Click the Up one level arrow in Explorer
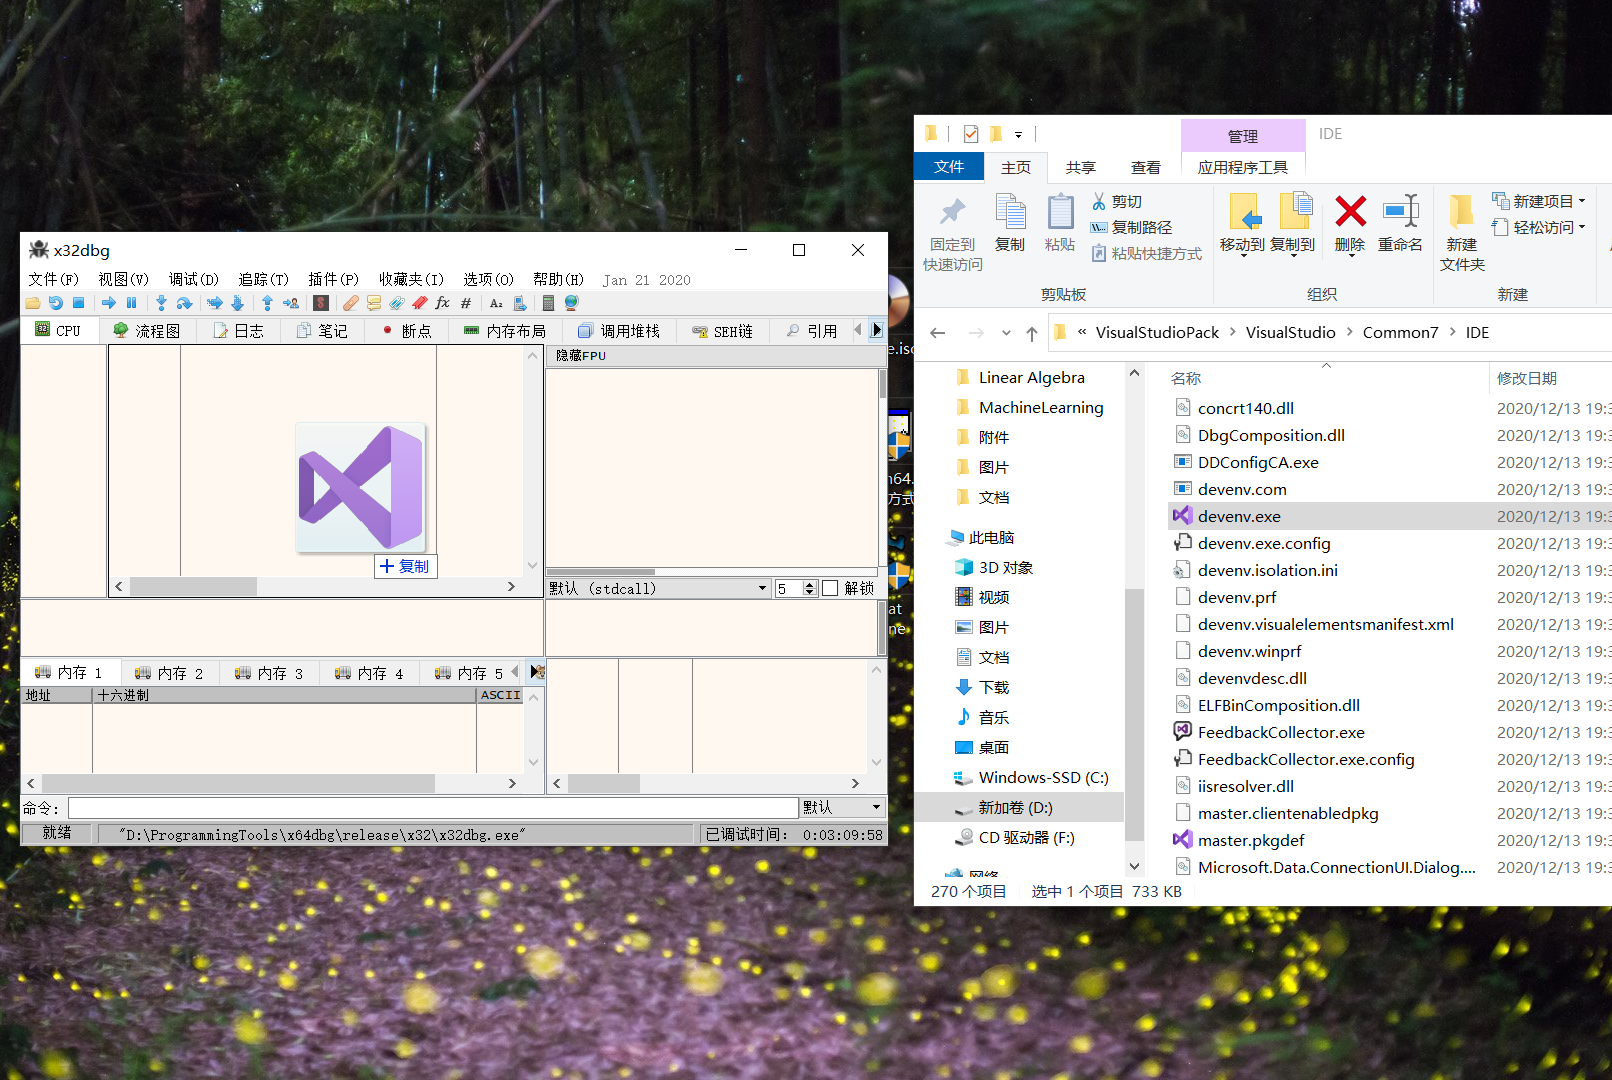 pos(1032,333)
